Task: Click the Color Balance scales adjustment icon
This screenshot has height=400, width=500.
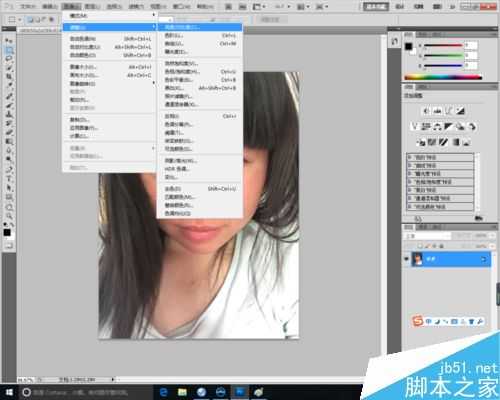Action: coord(437,127)
